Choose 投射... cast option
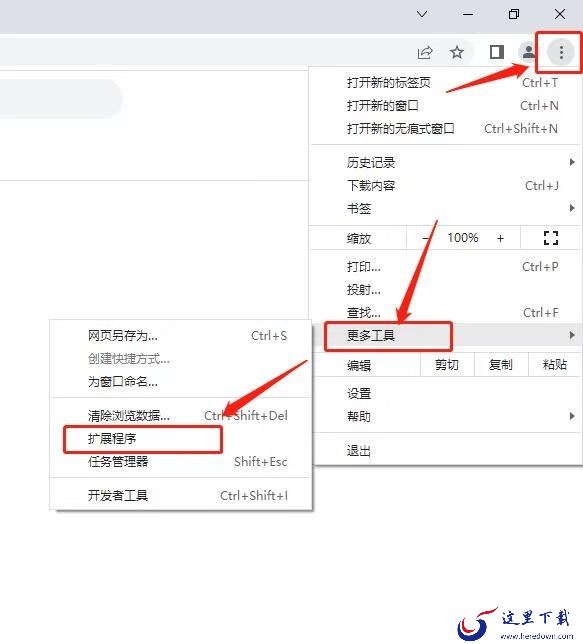The height and width of the screenshot is (644, 583). pyautogui.click(x=446, y=290)
